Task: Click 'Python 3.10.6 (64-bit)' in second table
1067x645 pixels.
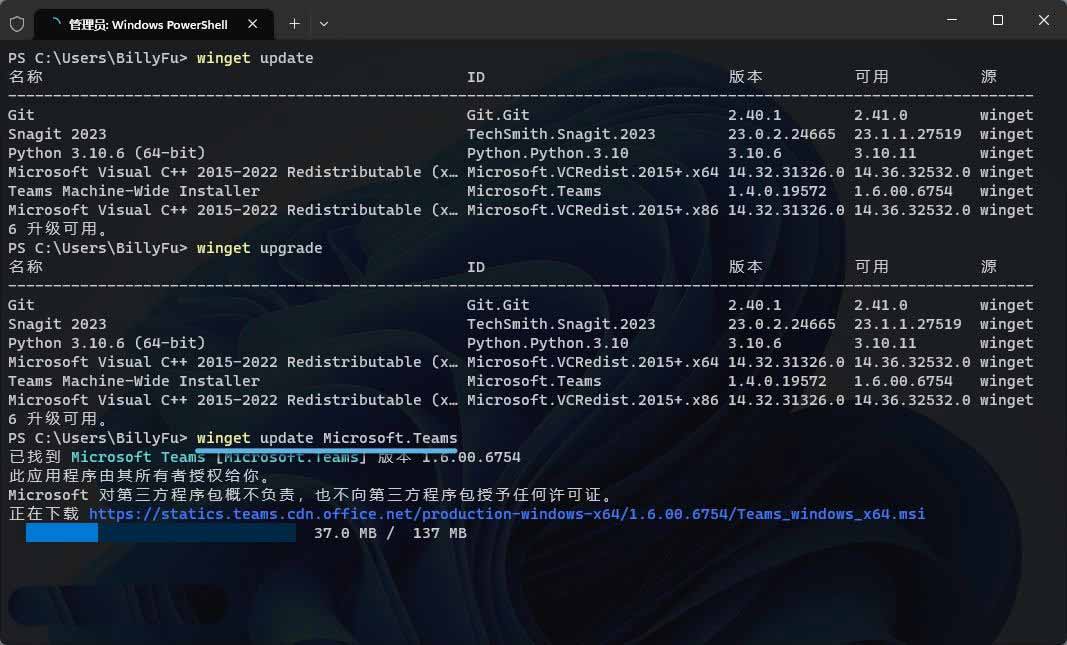Action: click(107, 343)
